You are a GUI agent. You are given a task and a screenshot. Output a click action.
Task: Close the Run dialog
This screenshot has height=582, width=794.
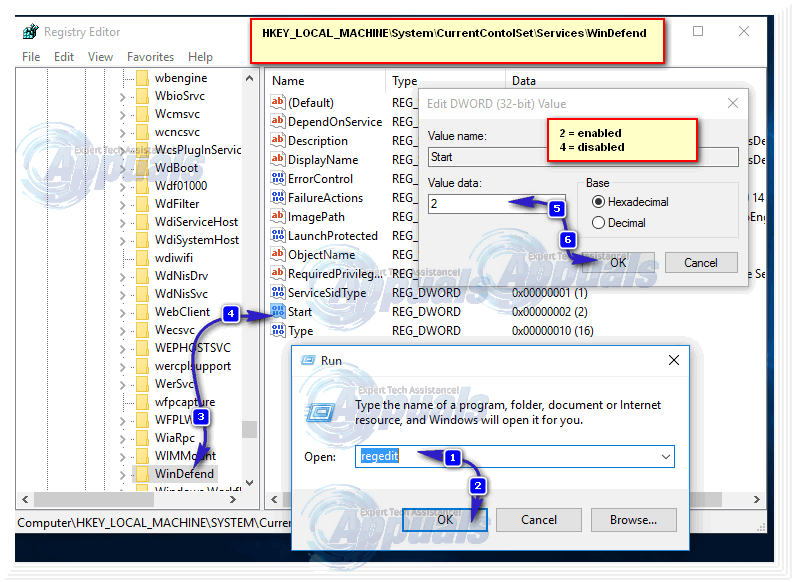673,360
